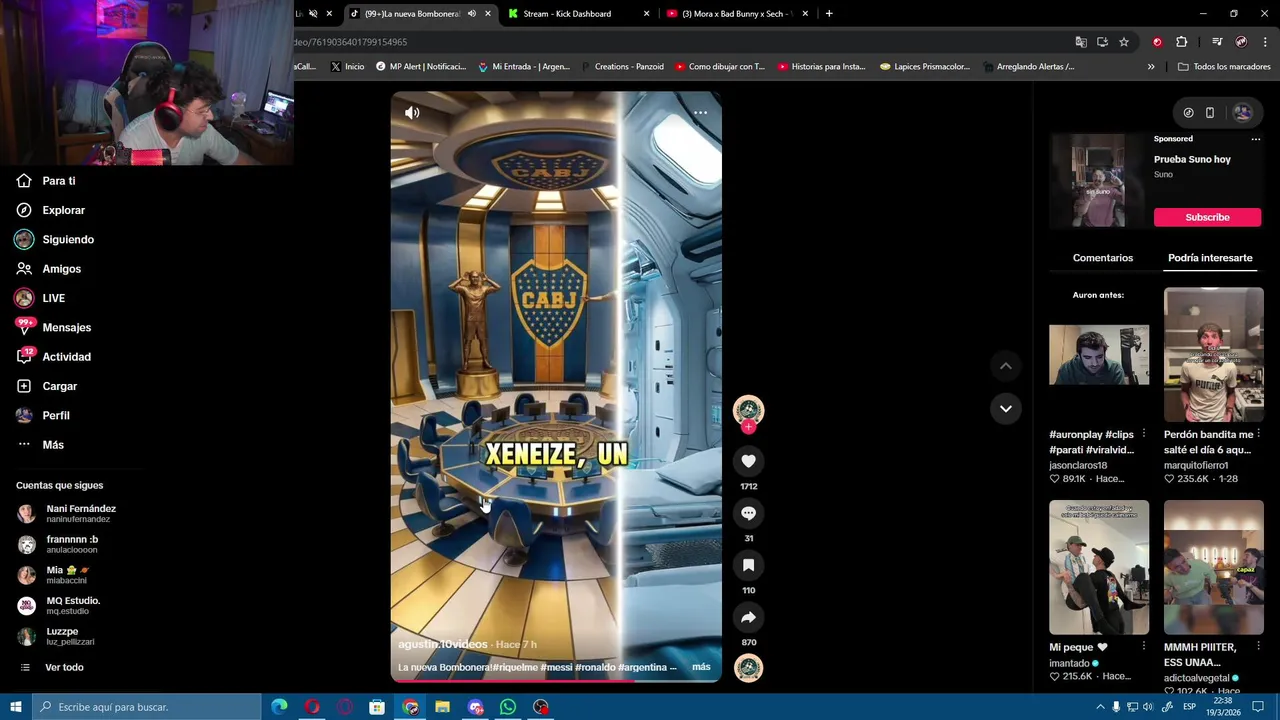Follow creator with the red plus badge

748,427
